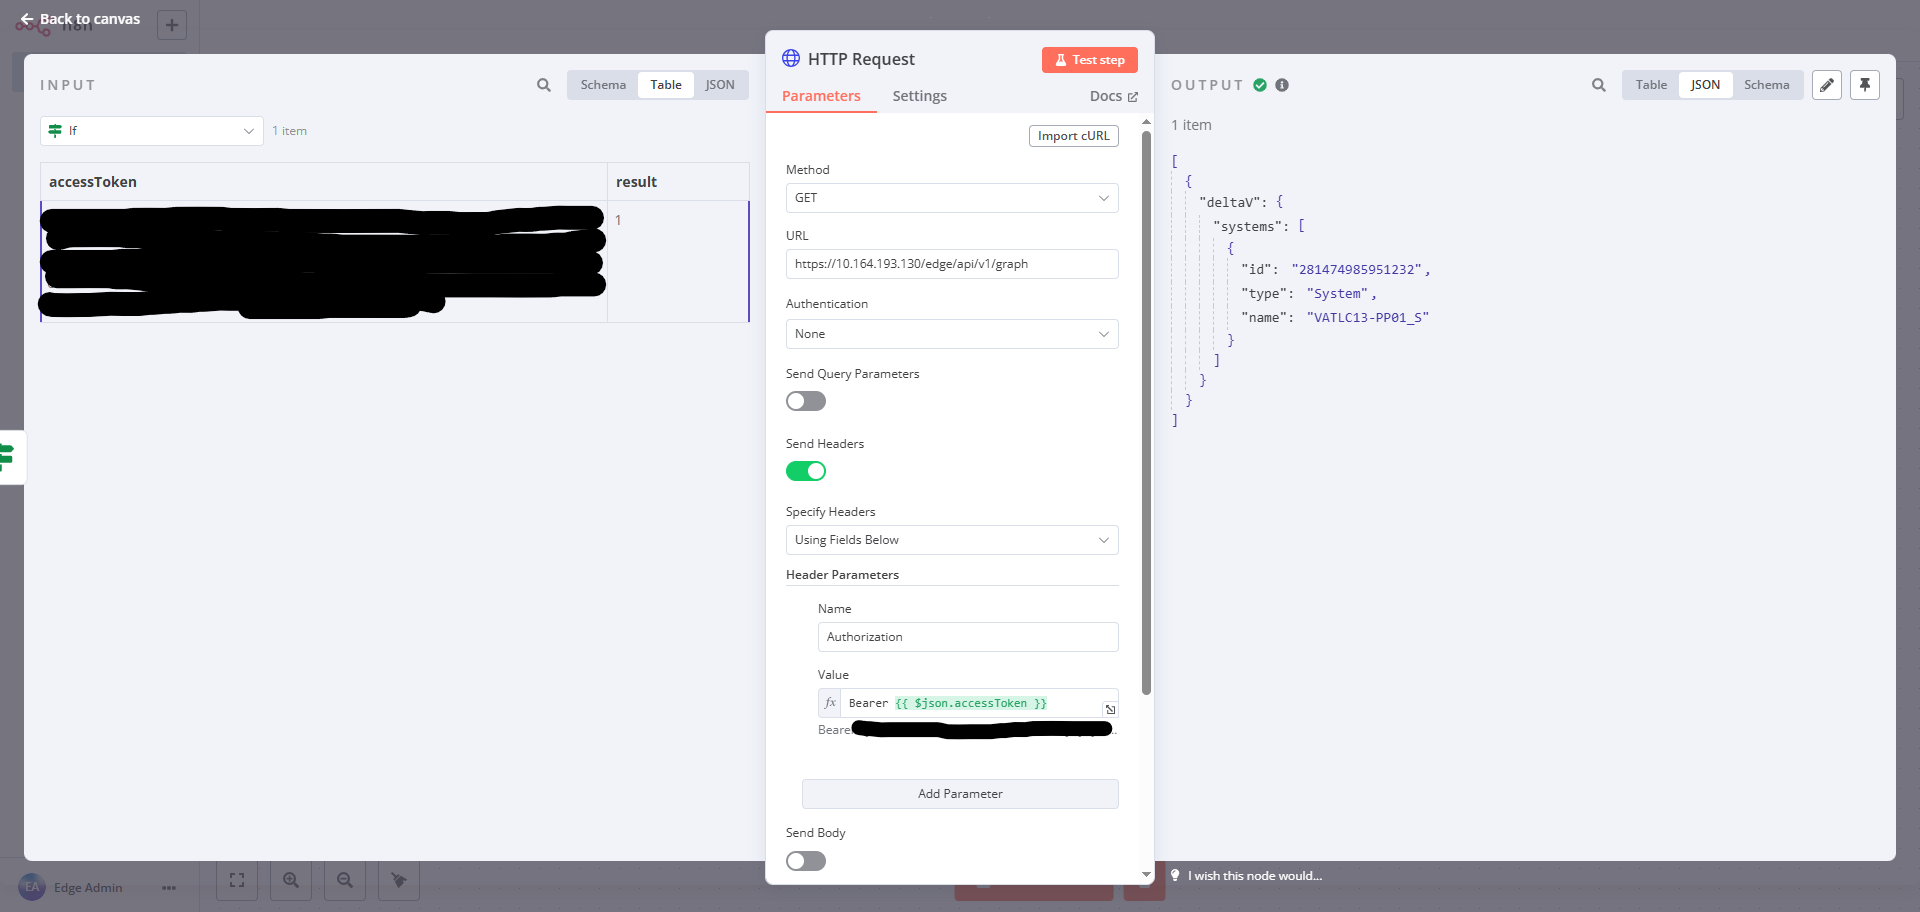1920x912 pixels.
Task: Click the output panel search icon
Action: 1598,85
